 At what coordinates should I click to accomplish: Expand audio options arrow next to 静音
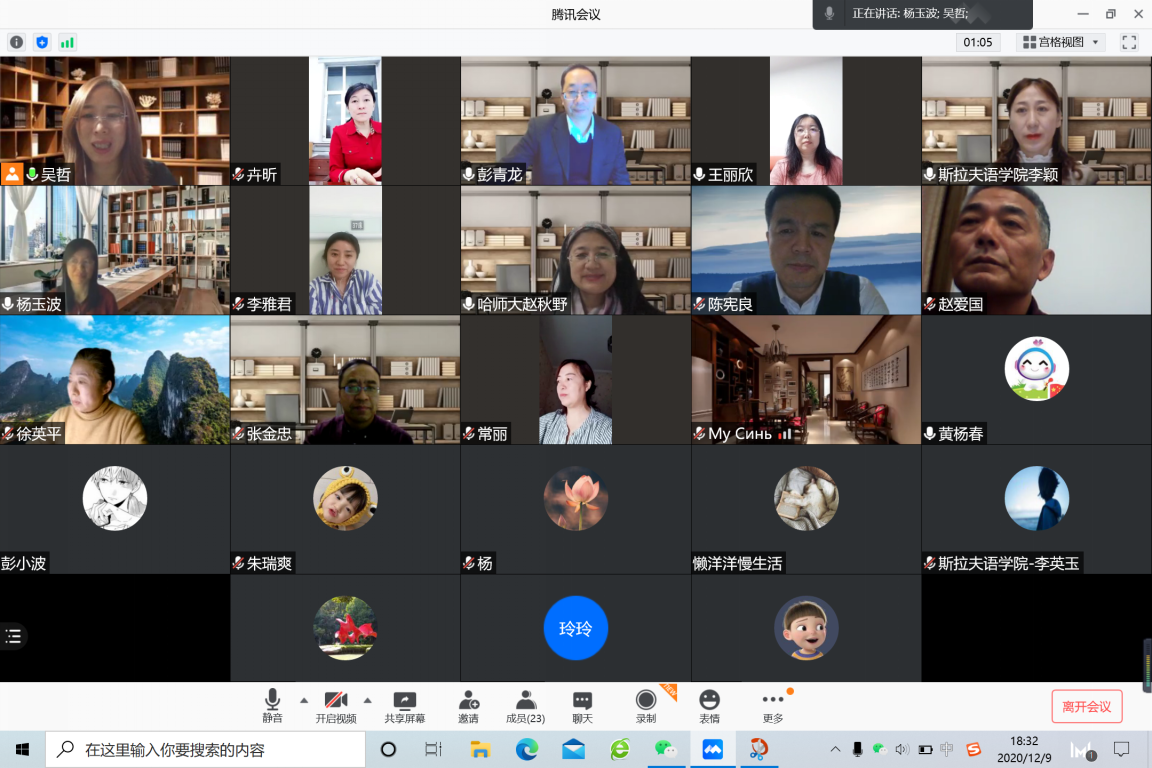pos(304,700)
